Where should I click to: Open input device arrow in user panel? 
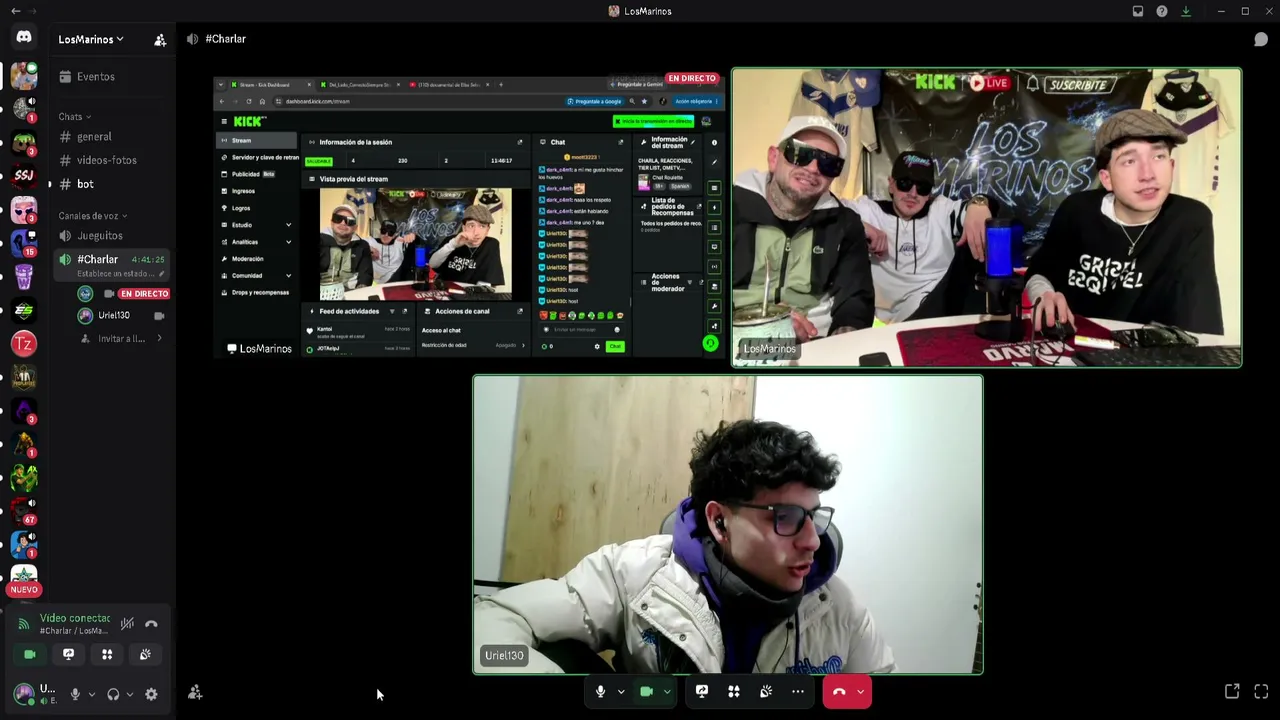pyautogui.click(x=91, y=694)
